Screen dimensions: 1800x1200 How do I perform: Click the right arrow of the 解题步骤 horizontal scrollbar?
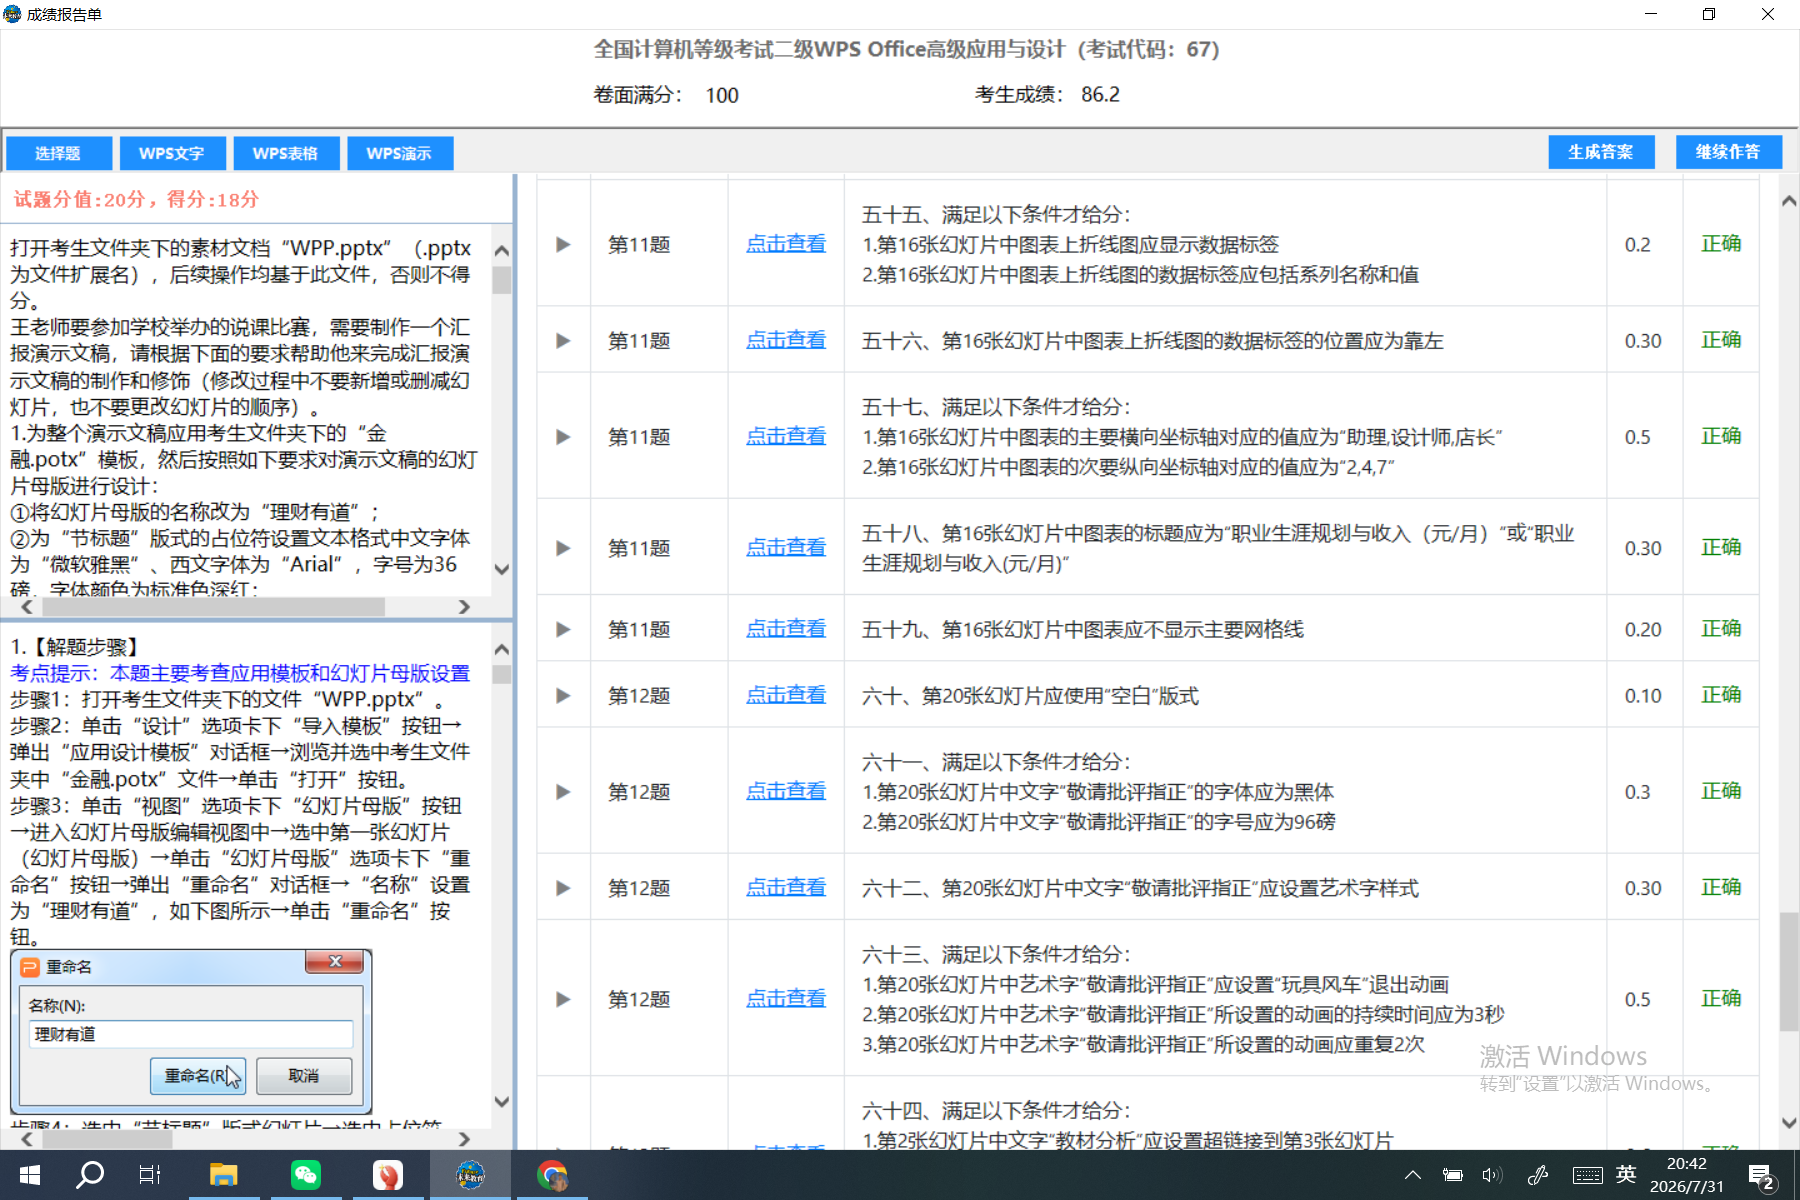point(464,1139)
